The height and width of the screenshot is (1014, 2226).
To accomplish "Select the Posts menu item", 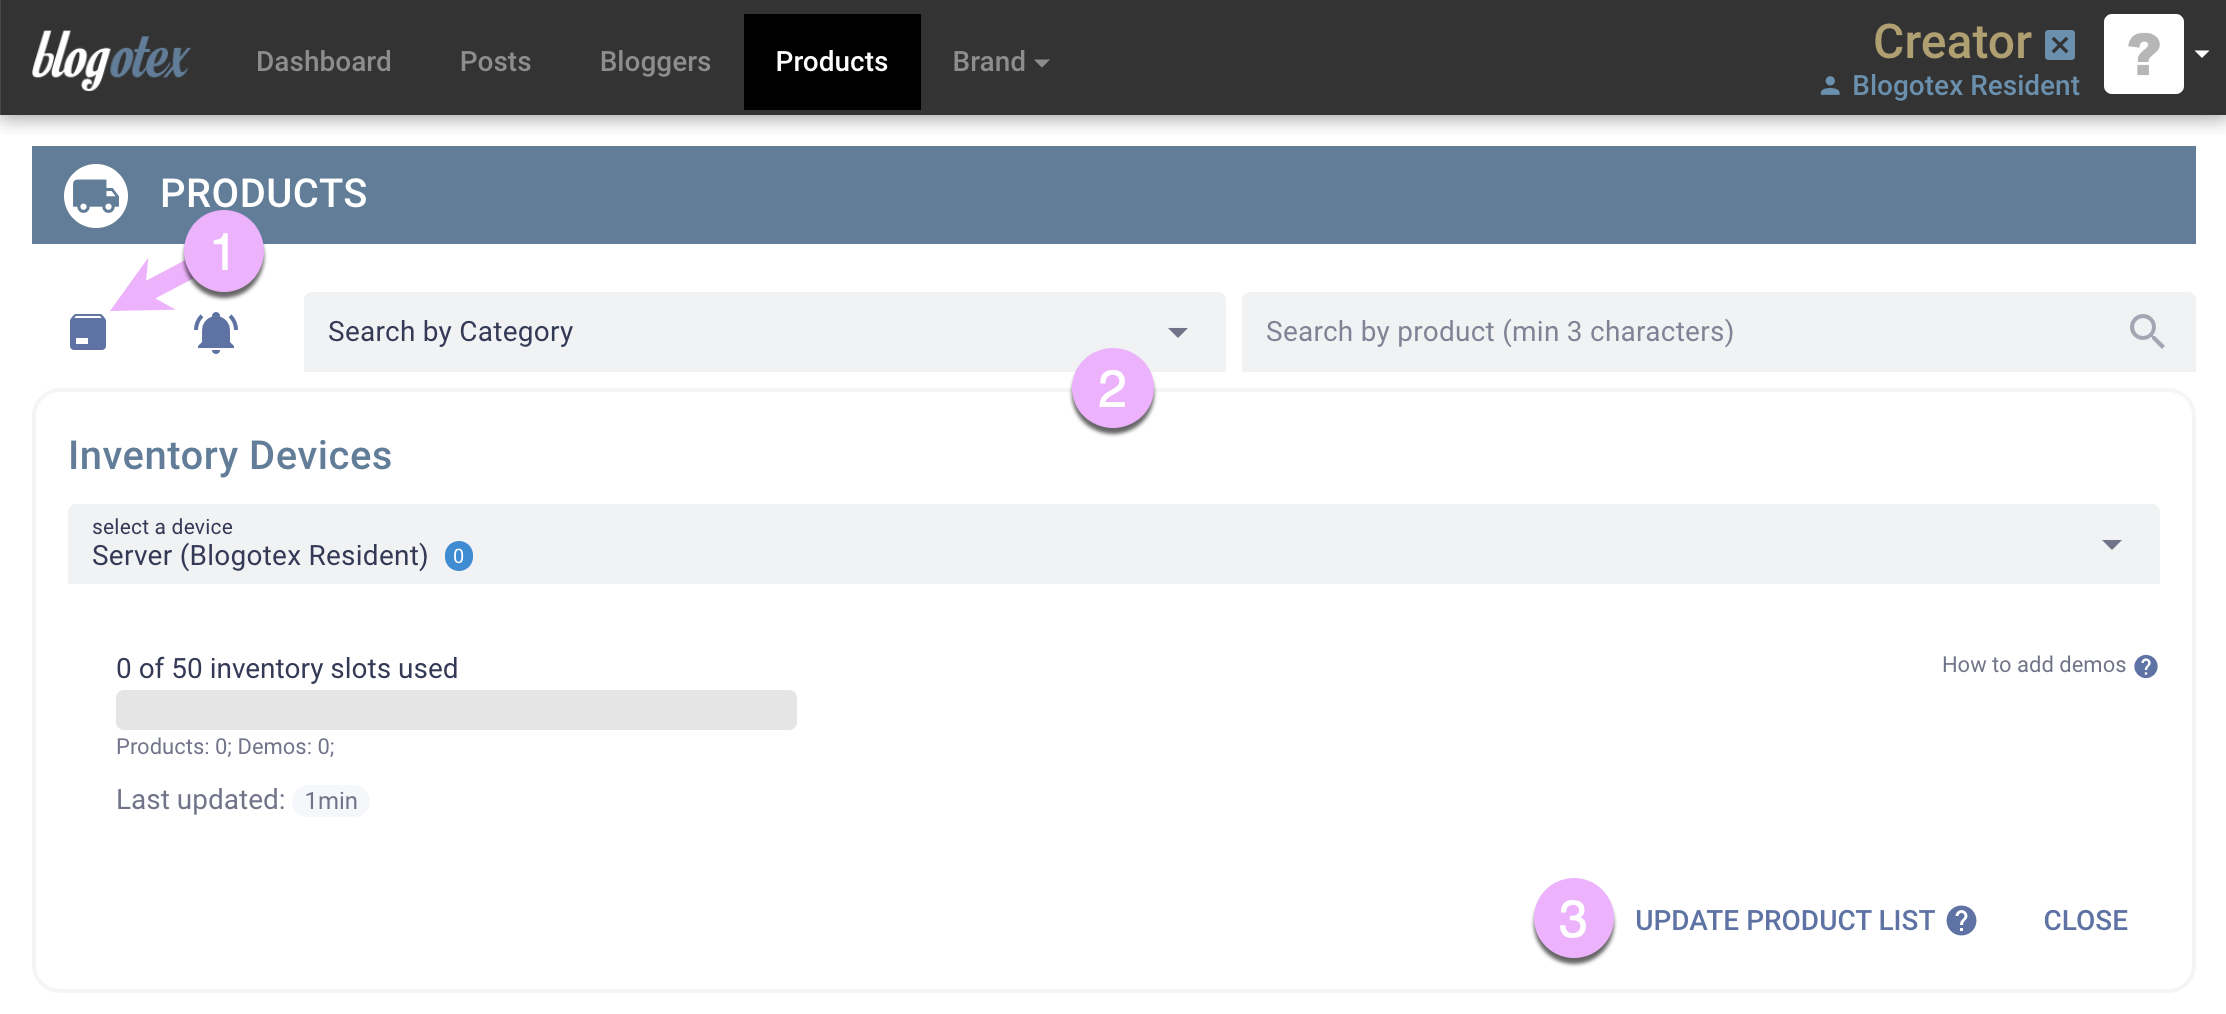I will click(495, 61).
